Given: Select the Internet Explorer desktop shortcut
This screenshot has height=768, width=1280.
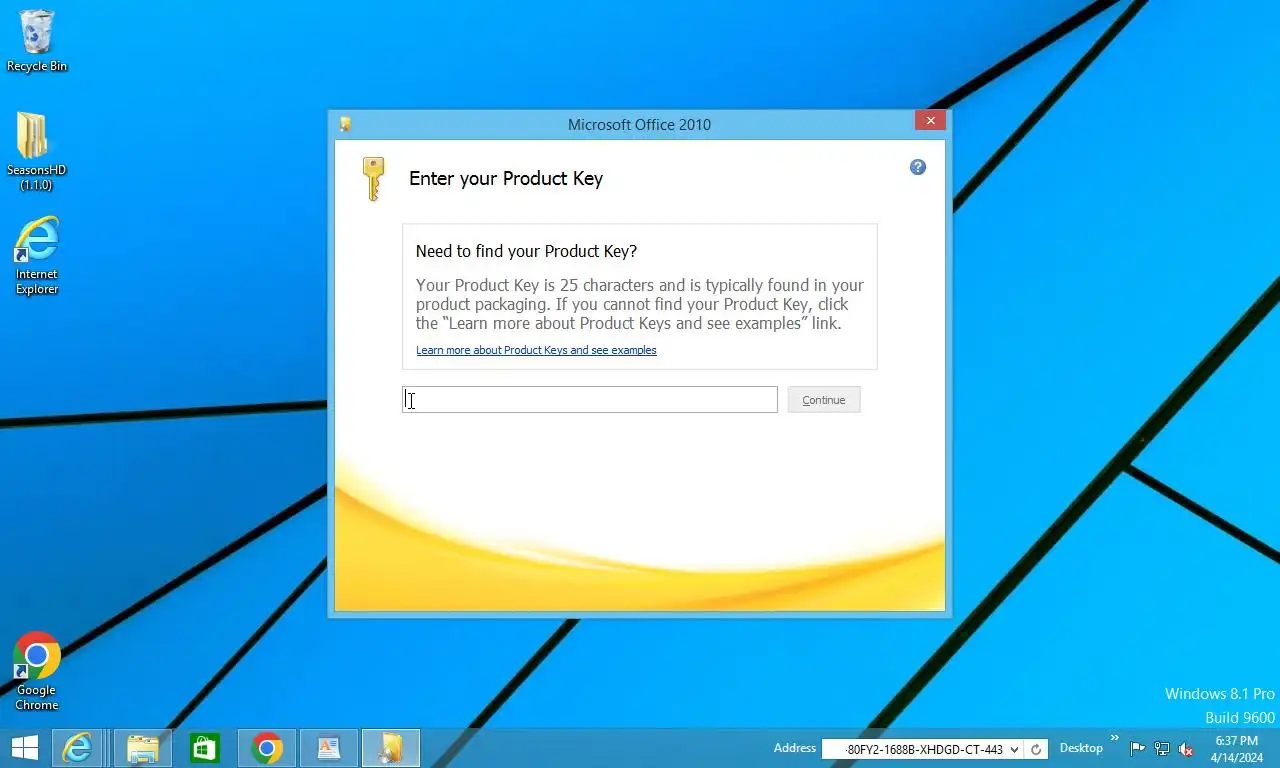Looking at the screenshot, I should point(37,256).
